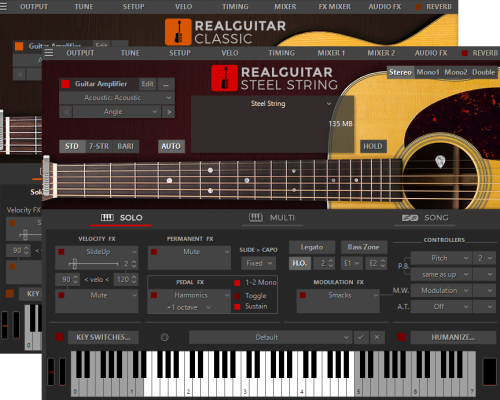The image size is (500, 400).
Task: Open the Audio FX tab in Steel String
Action: (431, 53)
